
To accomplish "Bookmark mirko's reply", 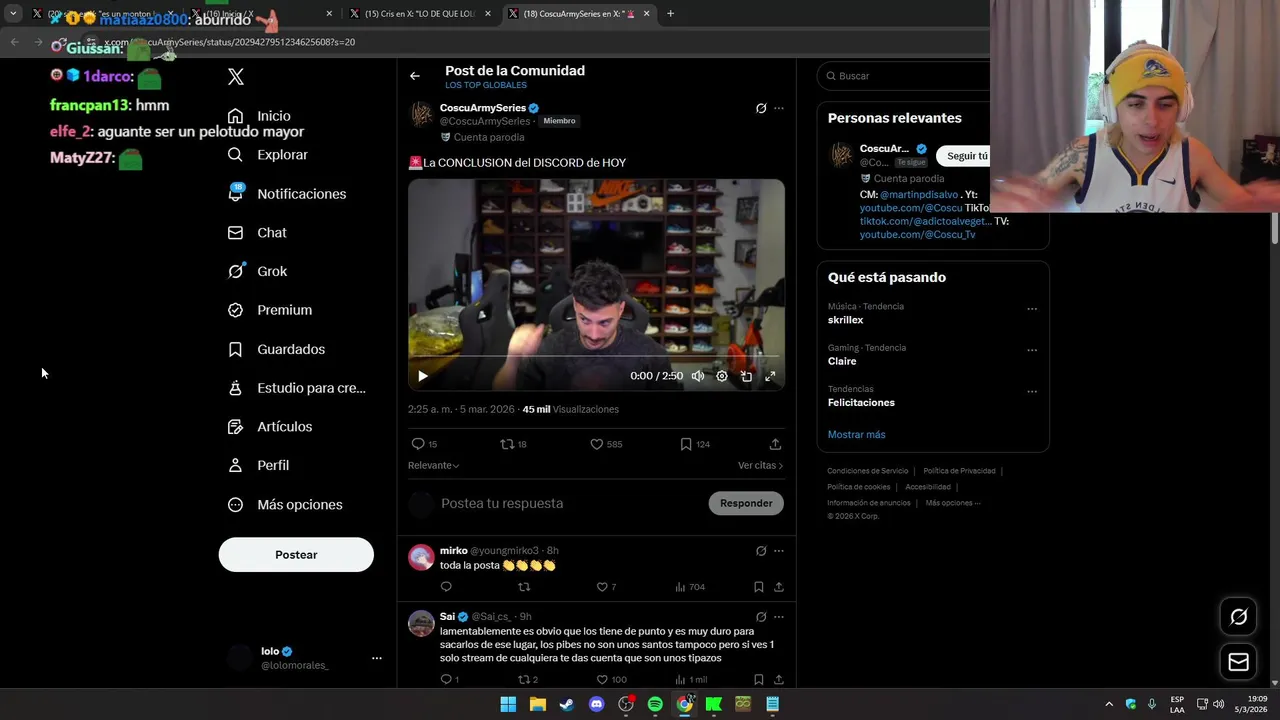I will click(x=758, y=587).
